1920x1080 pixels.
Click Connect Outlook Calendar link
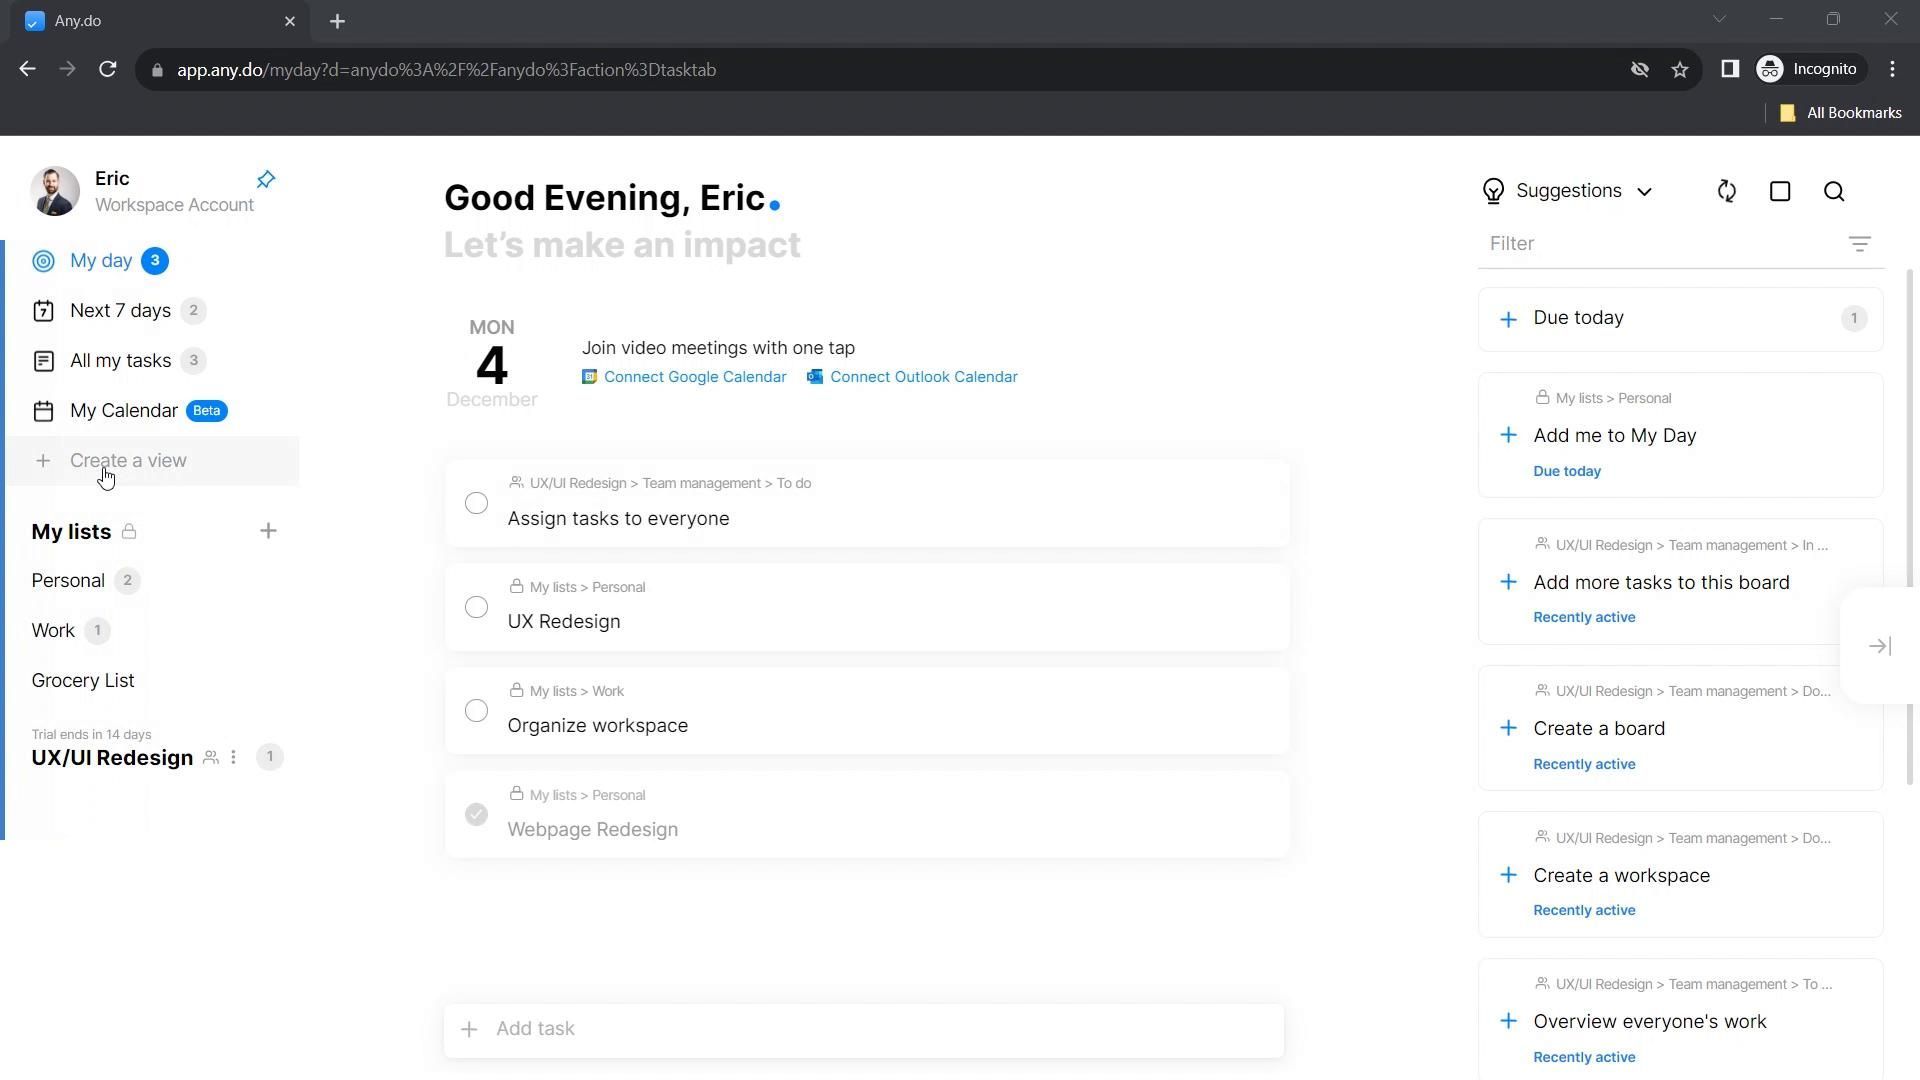point(922,377)
